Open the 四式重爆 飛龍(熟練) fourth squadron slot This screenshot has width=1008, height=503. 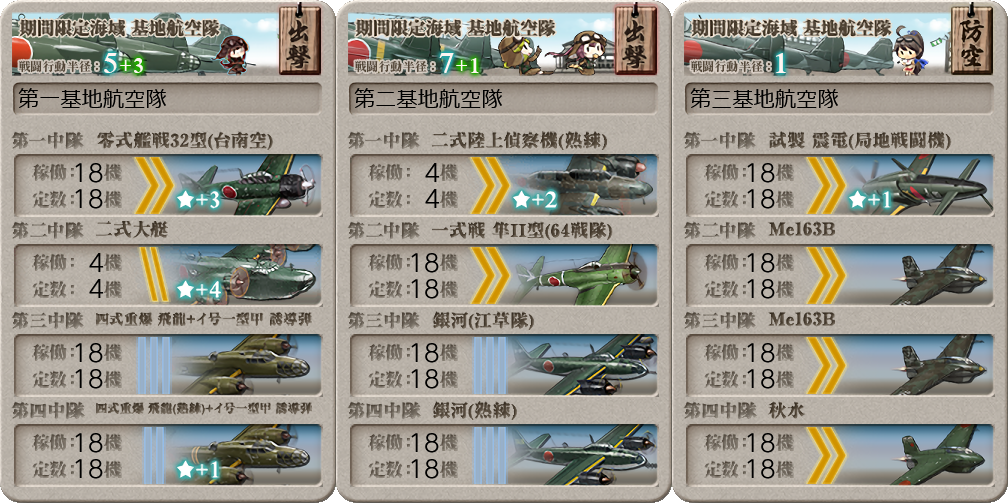(166, 455)
